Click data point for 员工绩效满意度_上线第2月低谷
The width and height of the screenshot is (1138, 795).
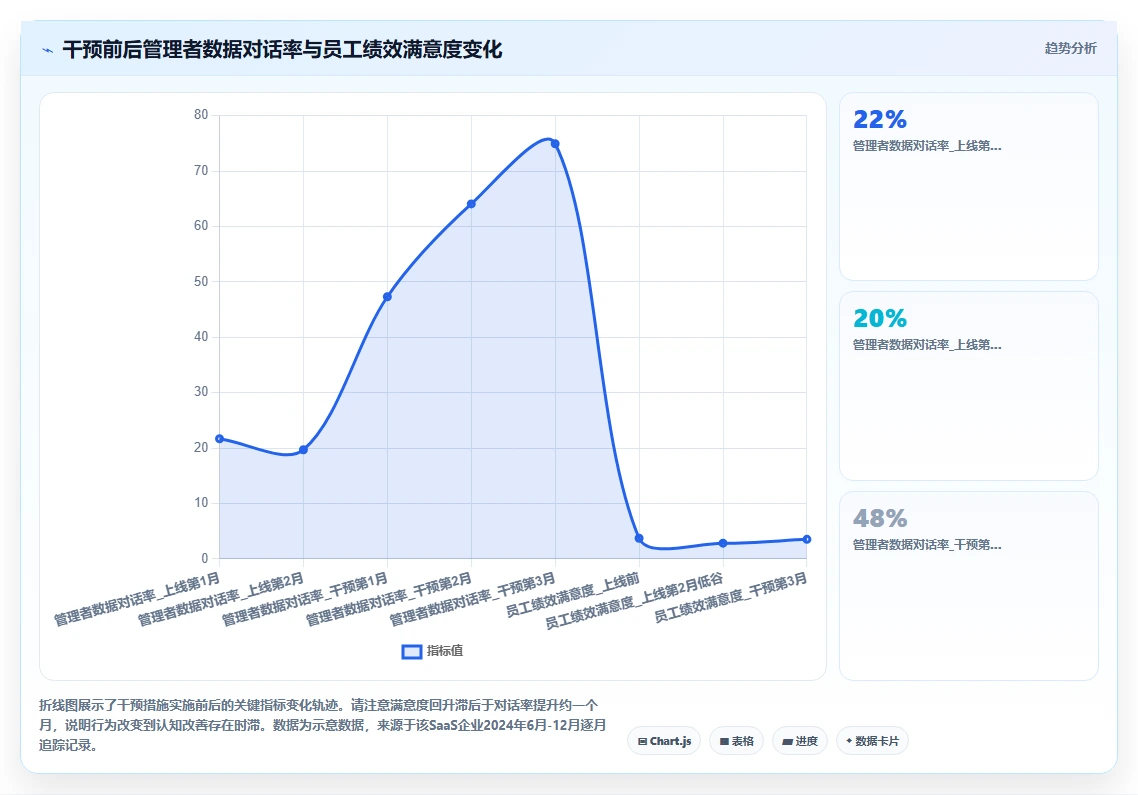point(723,543)
